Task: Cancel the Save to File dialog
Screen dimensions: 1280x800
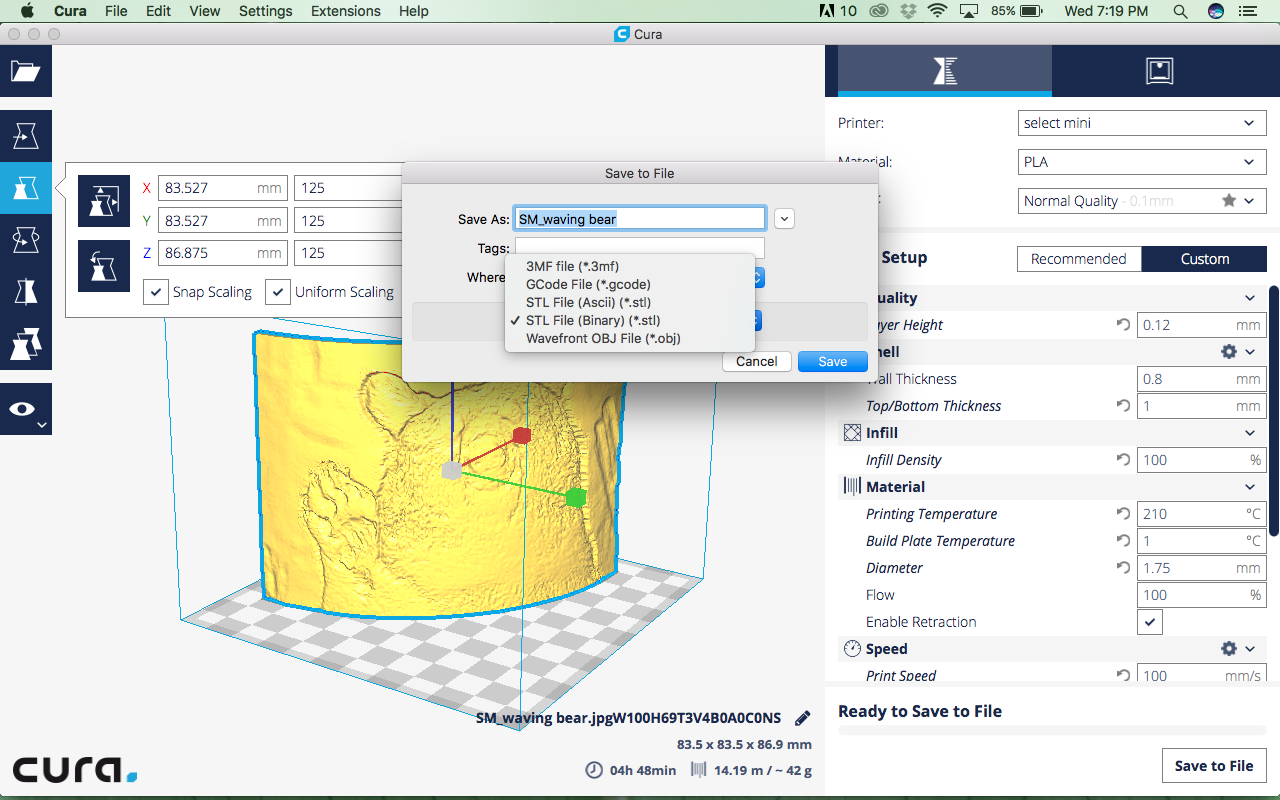Action: click(757, 361)
